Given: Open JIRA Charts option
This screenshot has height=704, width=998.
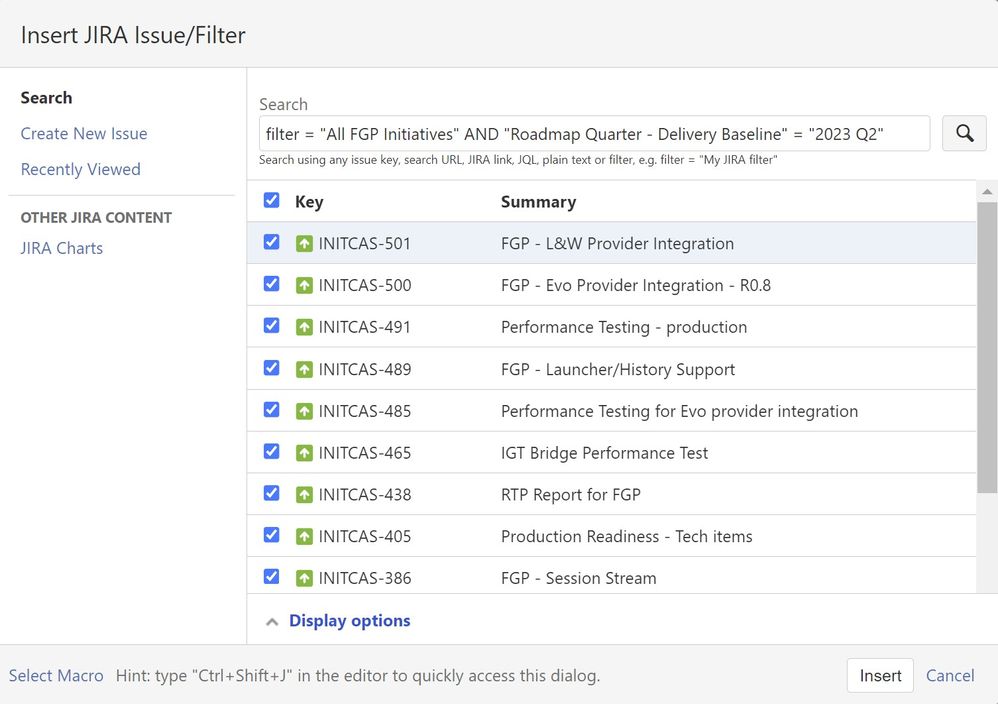Looking at the screenshot, I should [x=62, y=248].
